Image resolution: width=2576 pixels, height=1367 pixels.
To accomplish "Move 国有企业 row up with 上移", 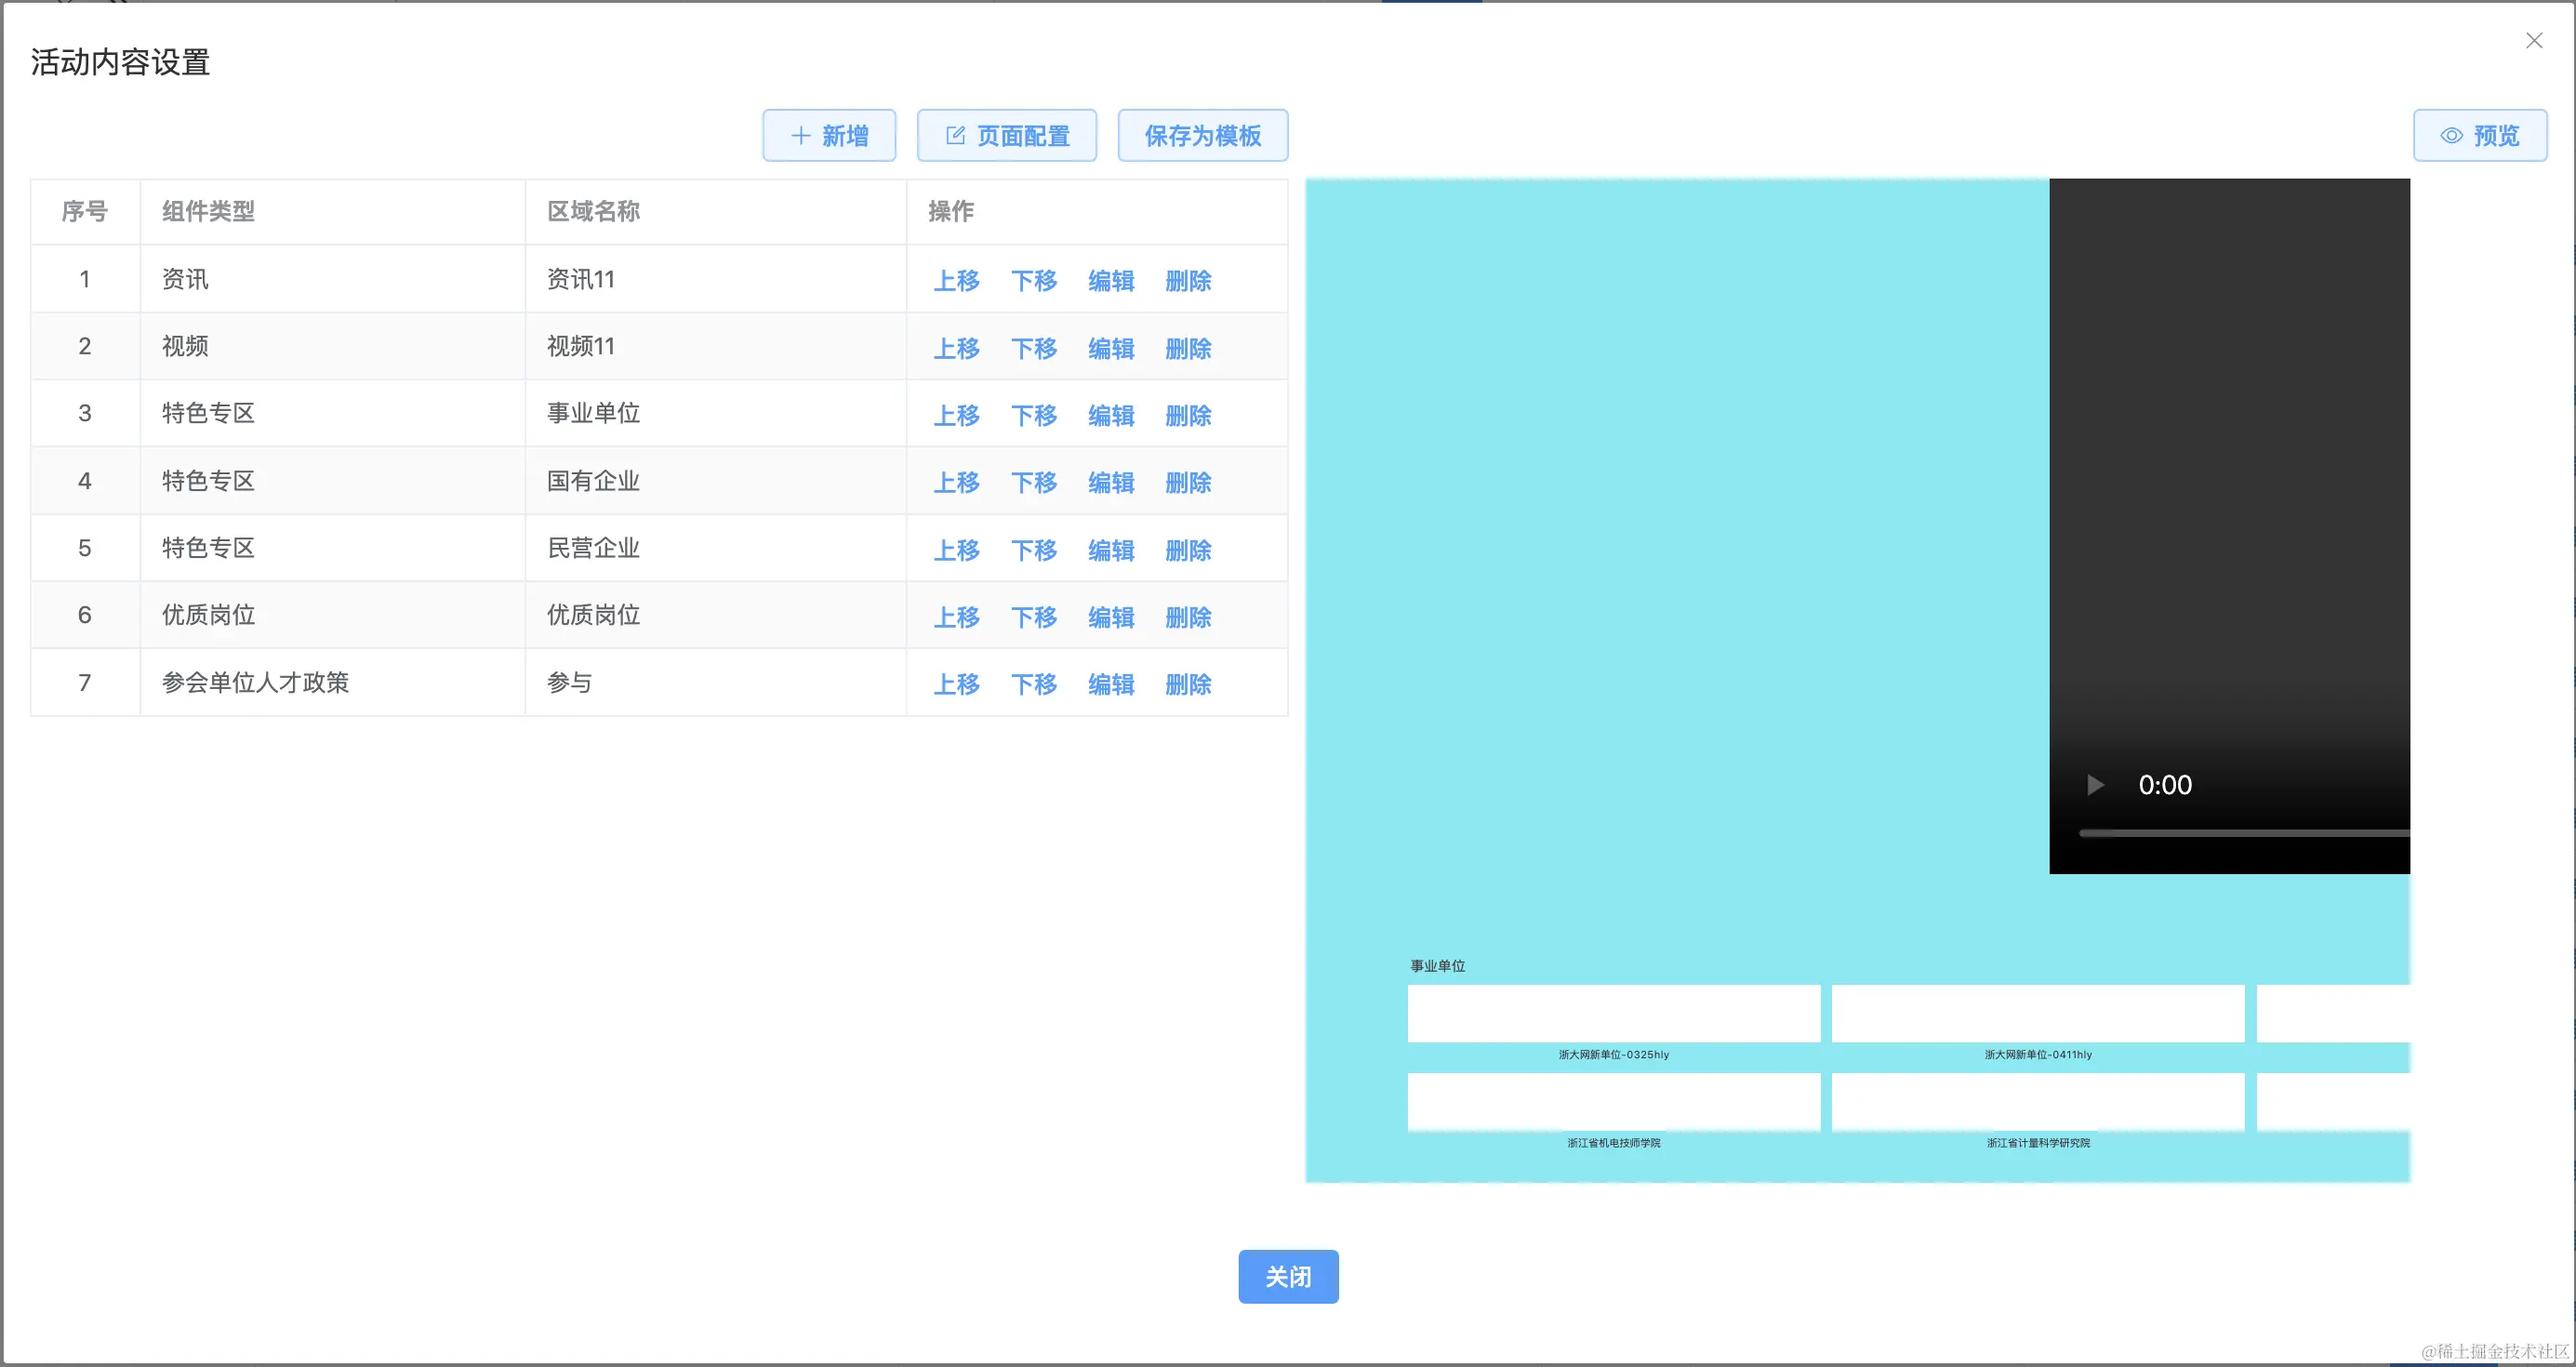I will [956, 482].
